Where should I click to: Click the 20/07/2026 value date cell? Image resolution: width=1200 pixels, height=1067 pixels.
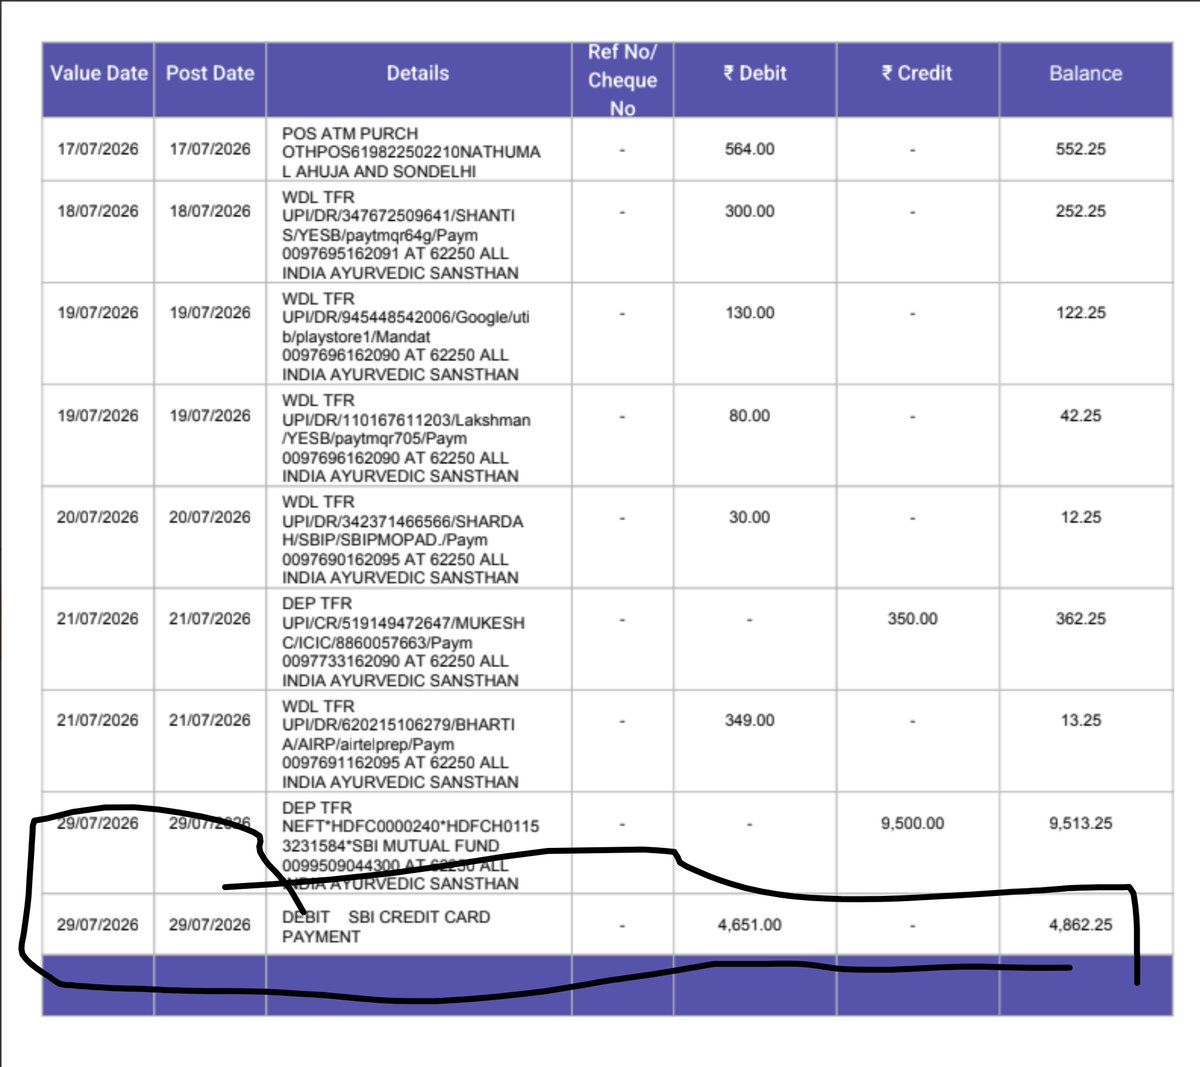pyautogui.click(x=98, y=517)
